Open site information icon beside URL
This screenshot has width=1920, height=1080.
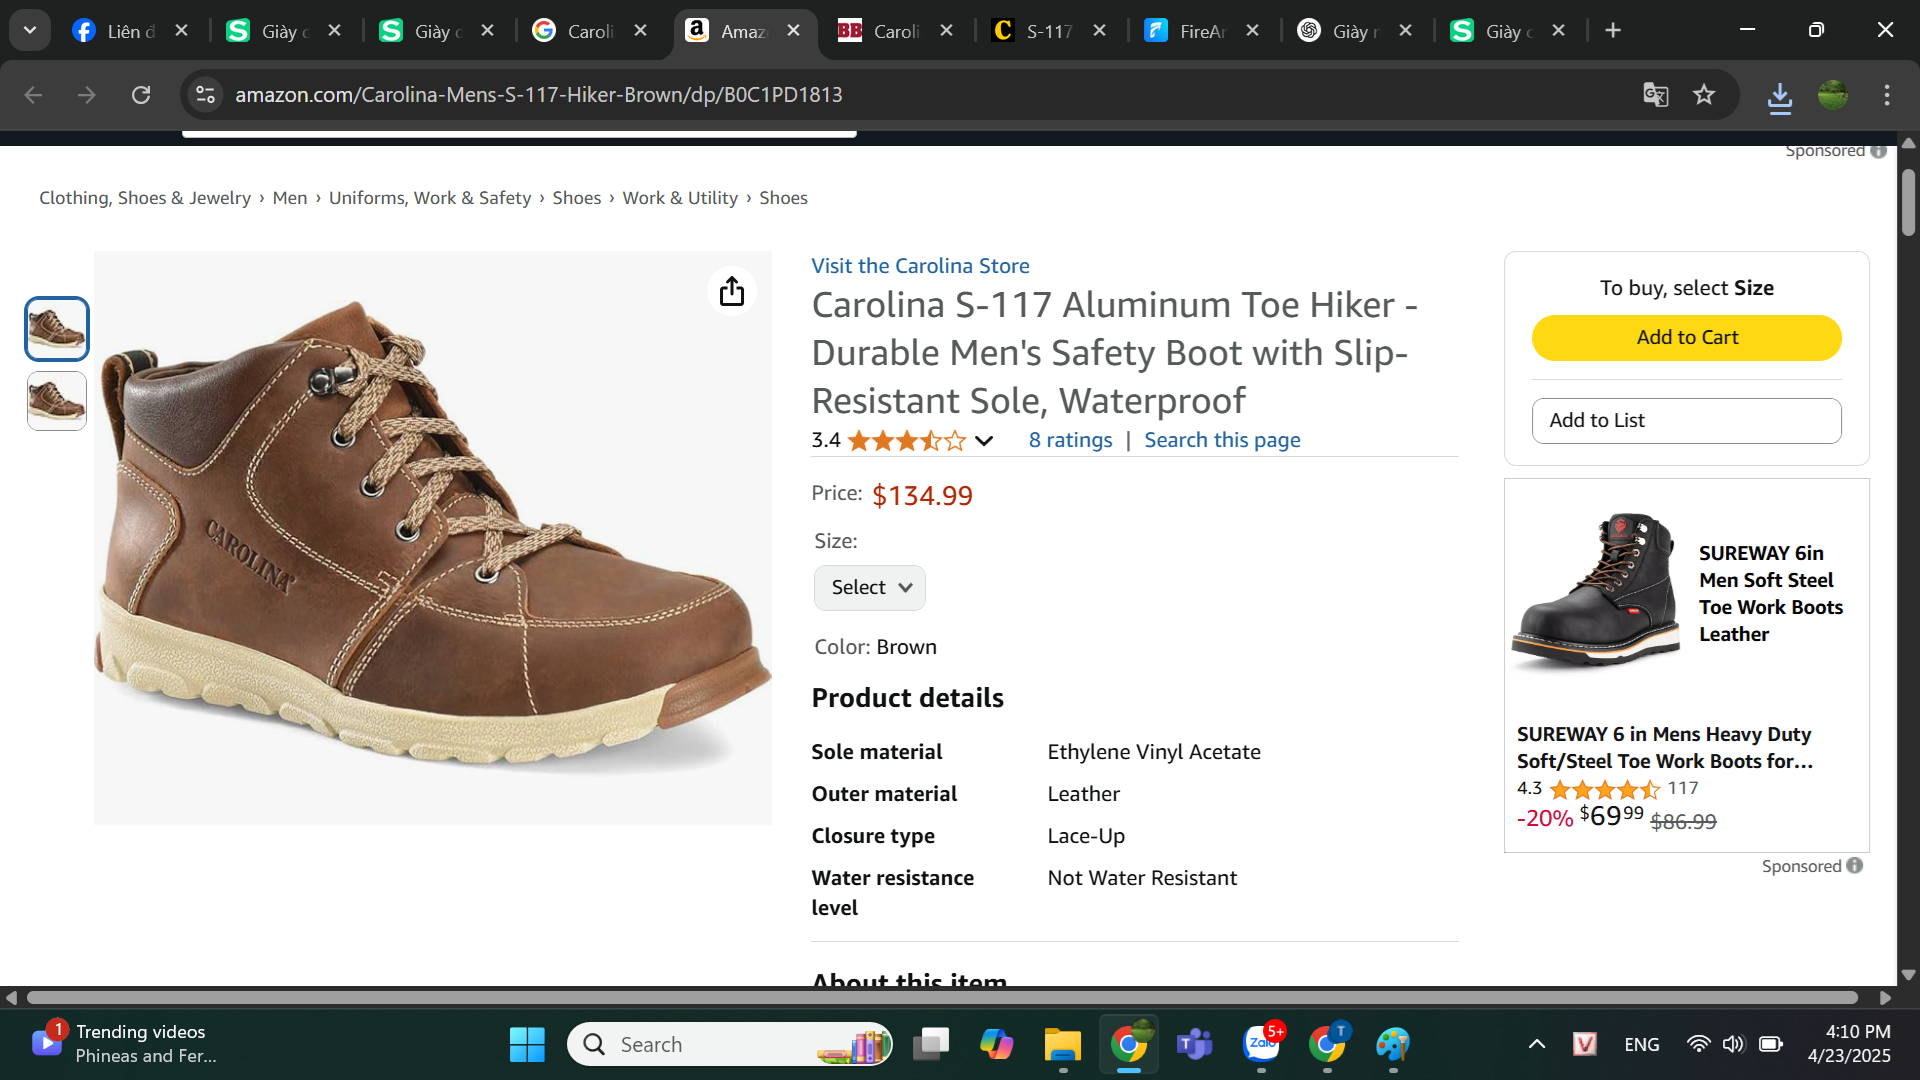click(205, 95)
